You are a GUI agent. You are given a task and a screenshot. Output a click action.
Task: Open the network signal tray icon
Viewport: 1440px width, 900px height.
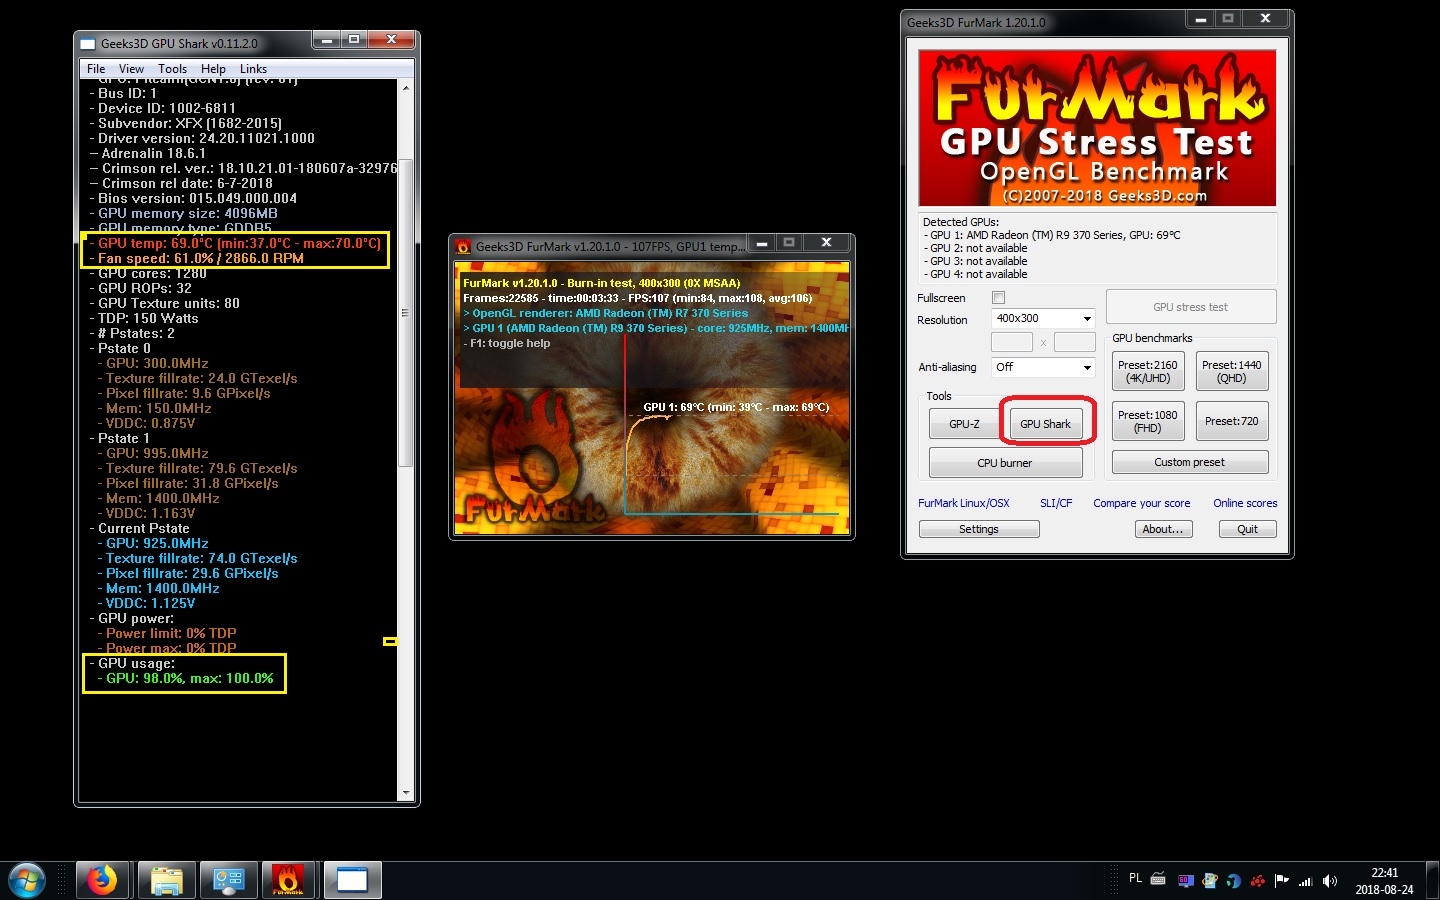pyautogui.click(x=1305, y=881)
